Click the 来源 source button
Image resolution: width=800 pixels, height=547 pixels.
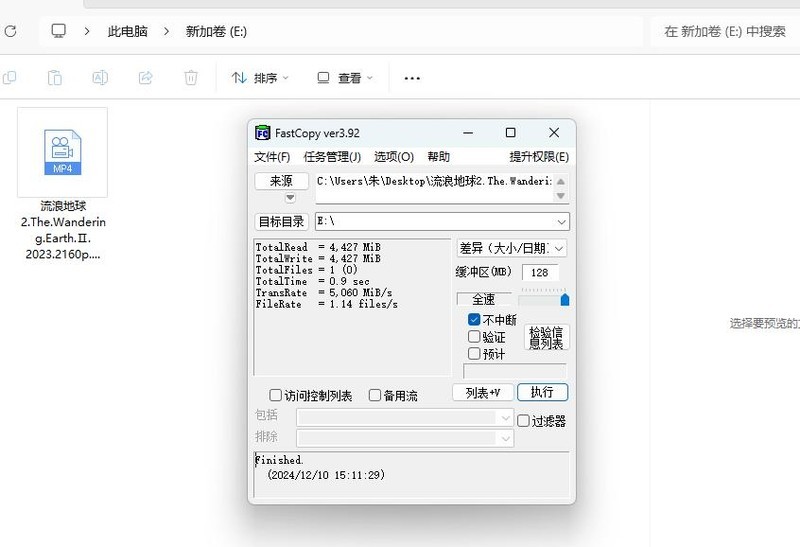click(x=281, y=181)
